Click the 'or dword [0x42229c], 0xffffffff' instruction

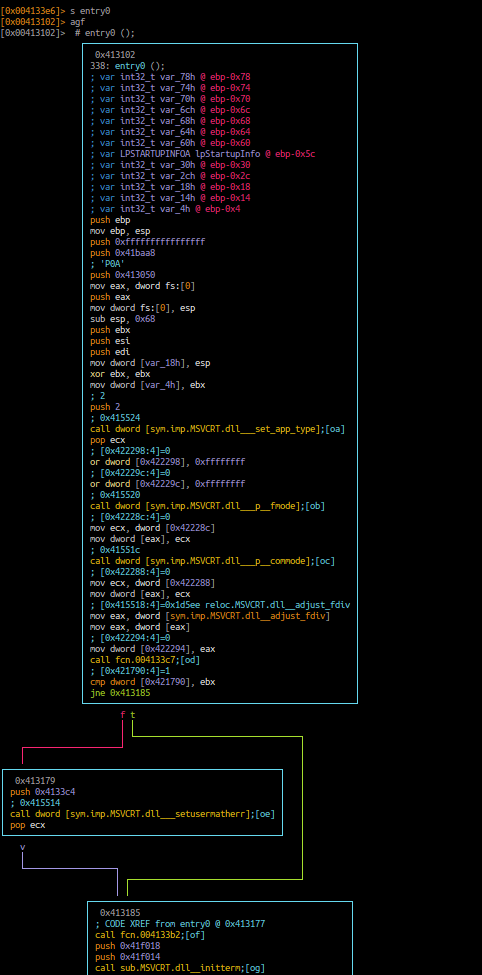(x=167, y=484)
